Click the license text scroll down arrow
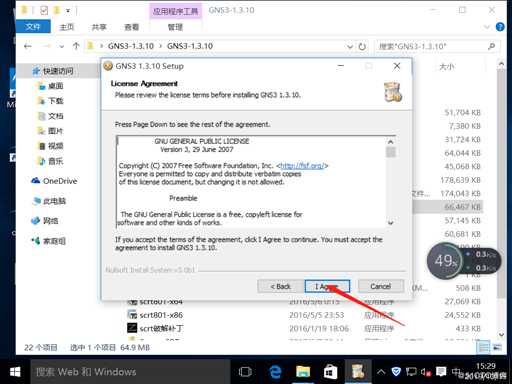The height and width of the screenshot is (384, 512). pos(390,222)
